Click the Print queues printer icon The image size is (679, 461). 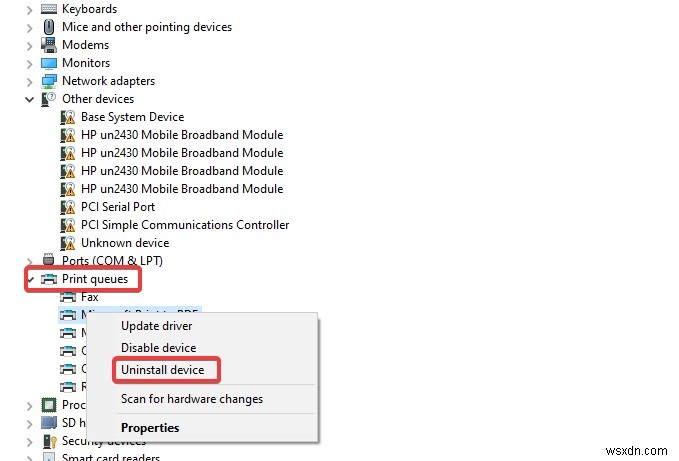49,279
